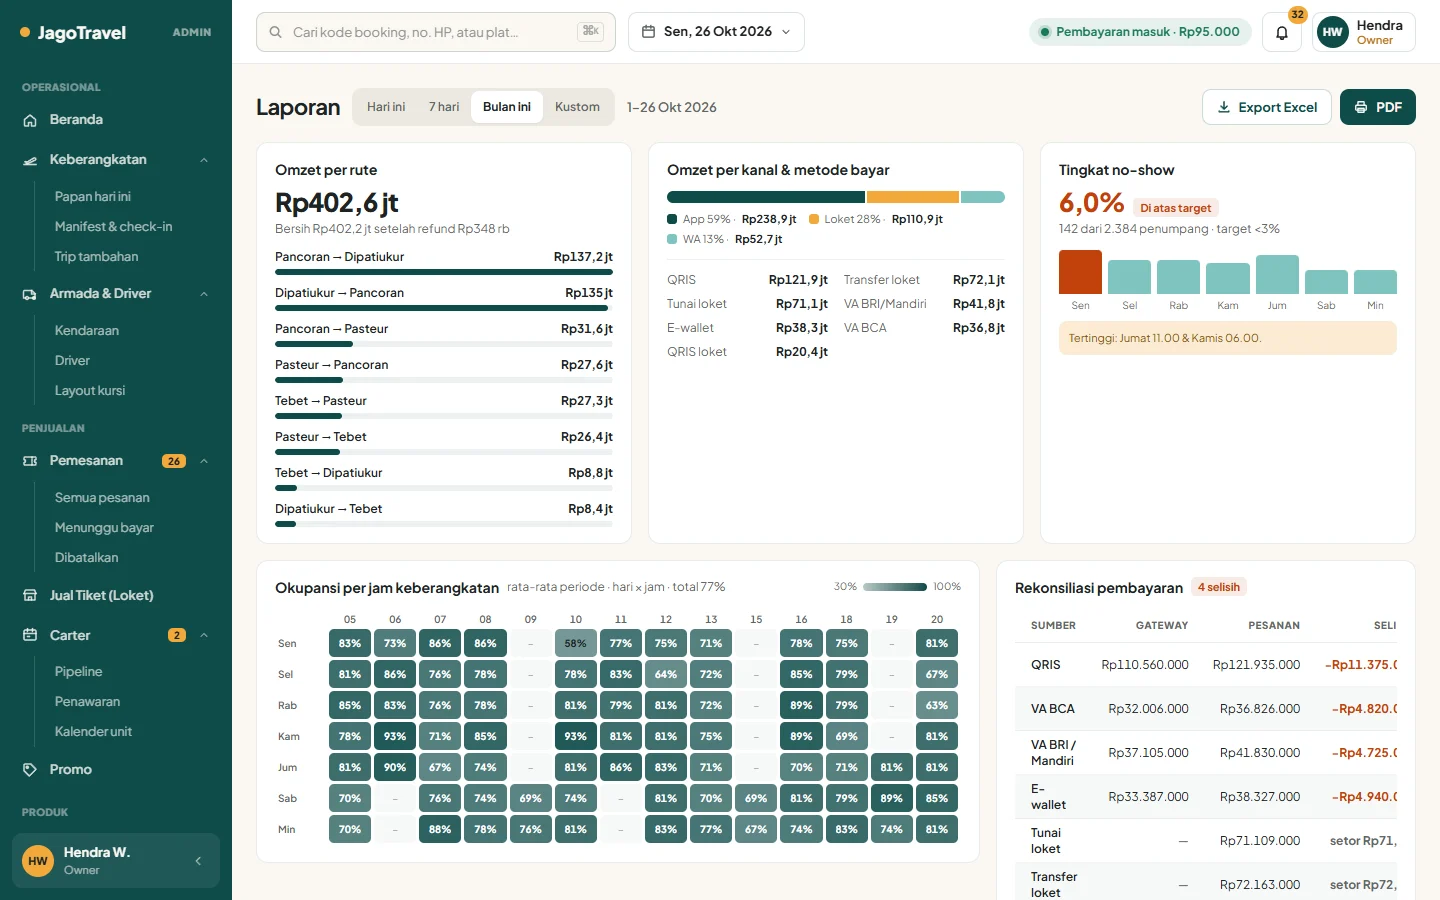Click the Pemesanan ticket icon

[x=30, y=461]
